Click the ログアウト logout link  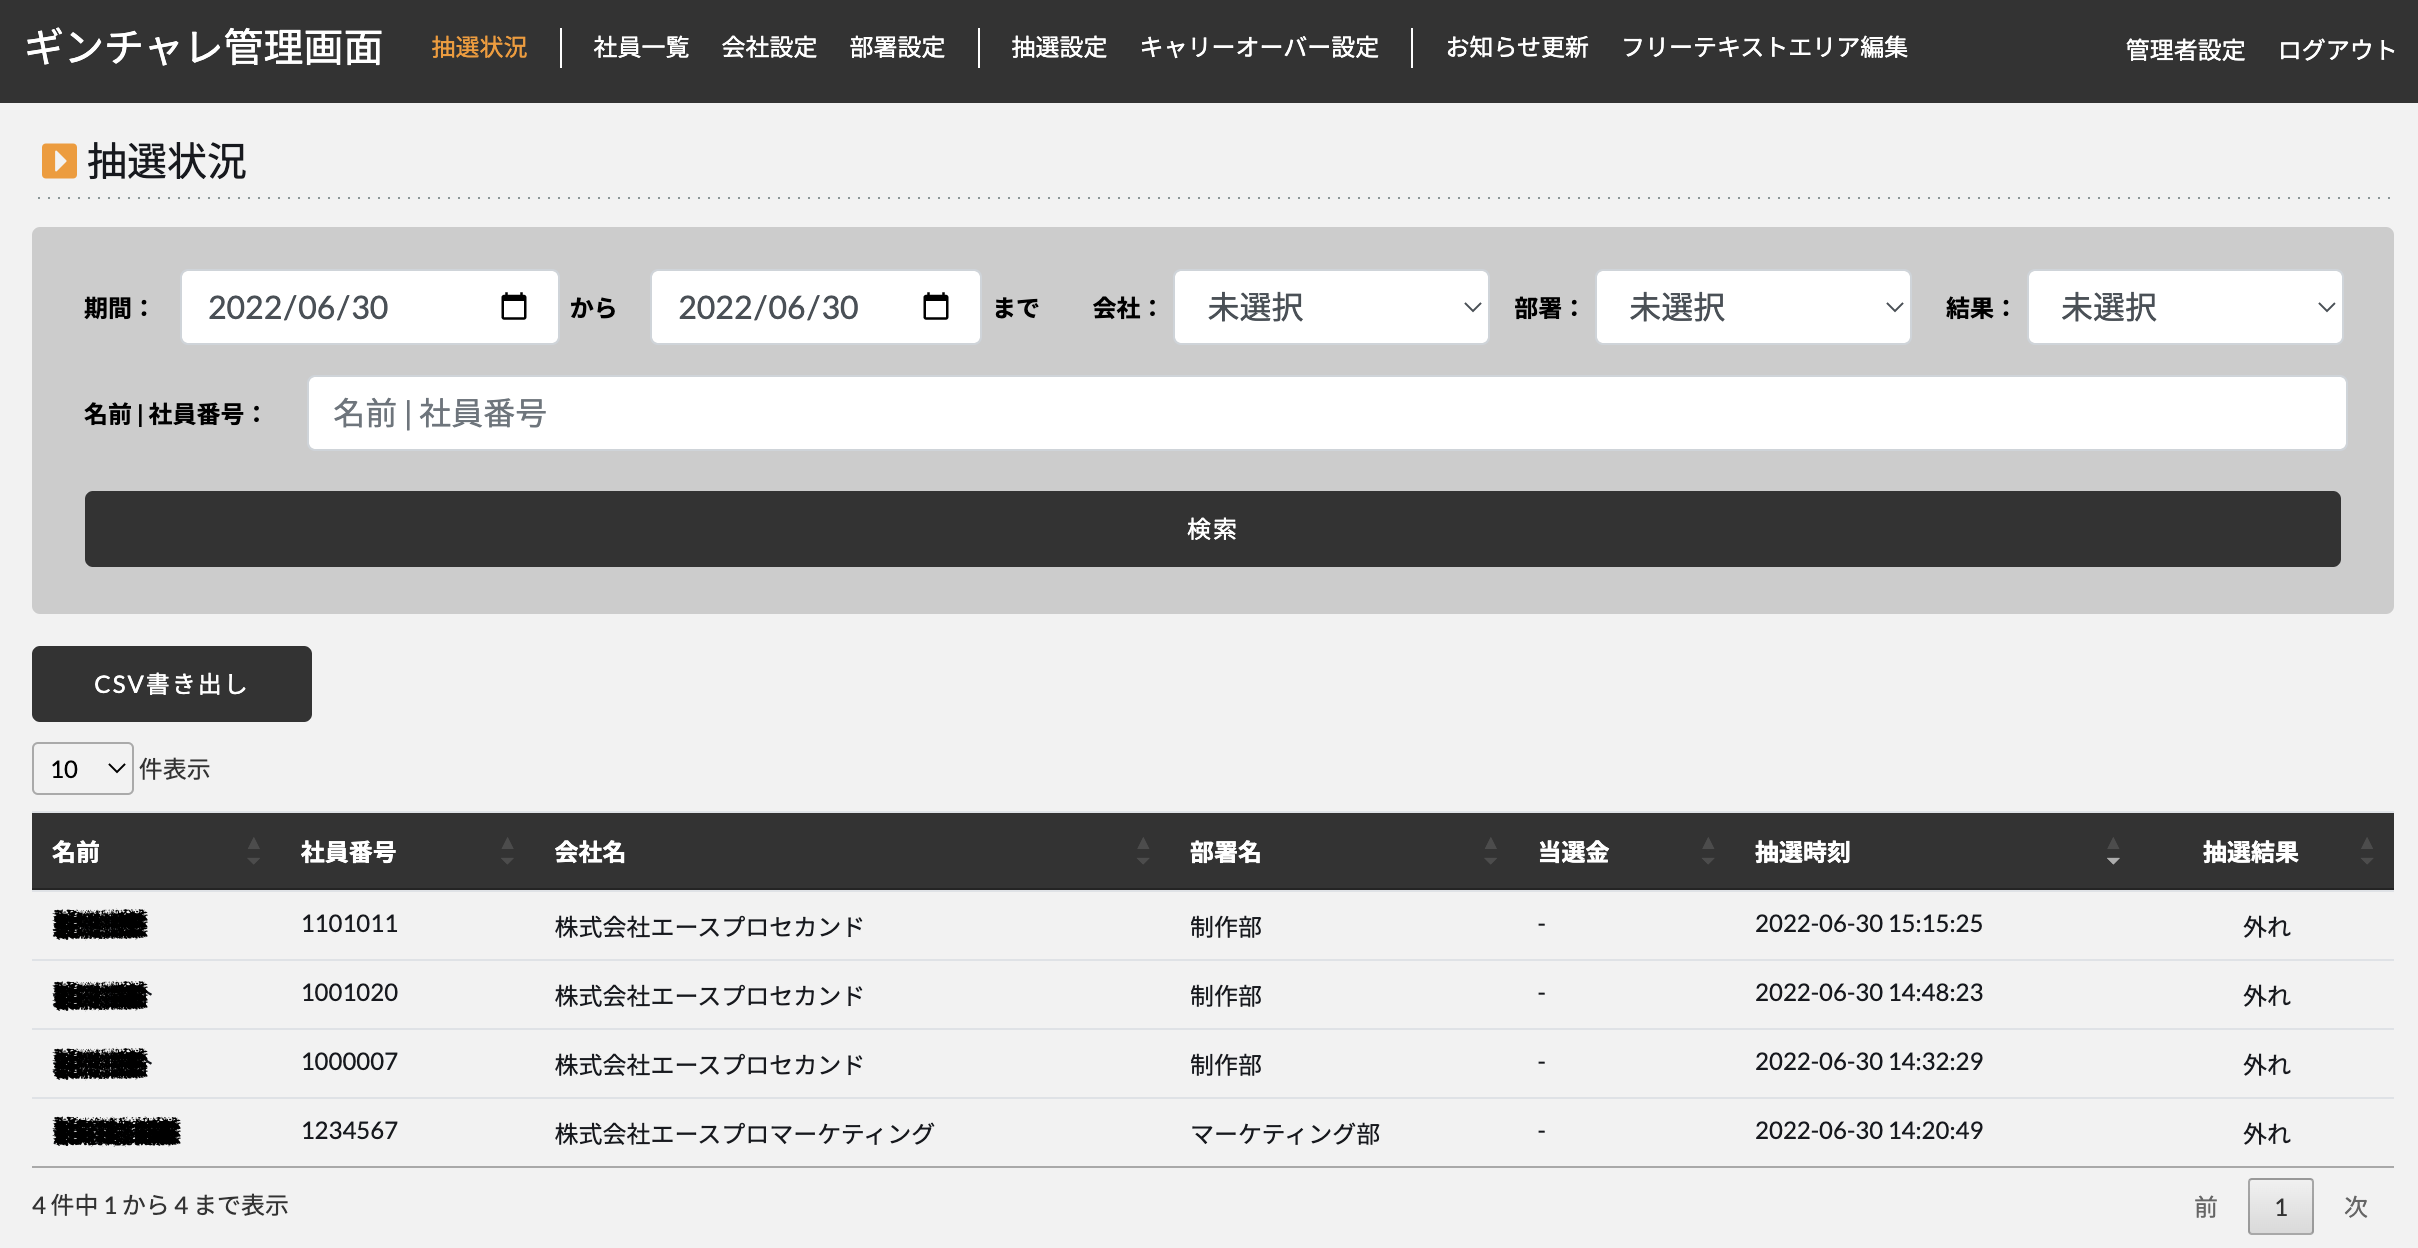pos(2336,50)
